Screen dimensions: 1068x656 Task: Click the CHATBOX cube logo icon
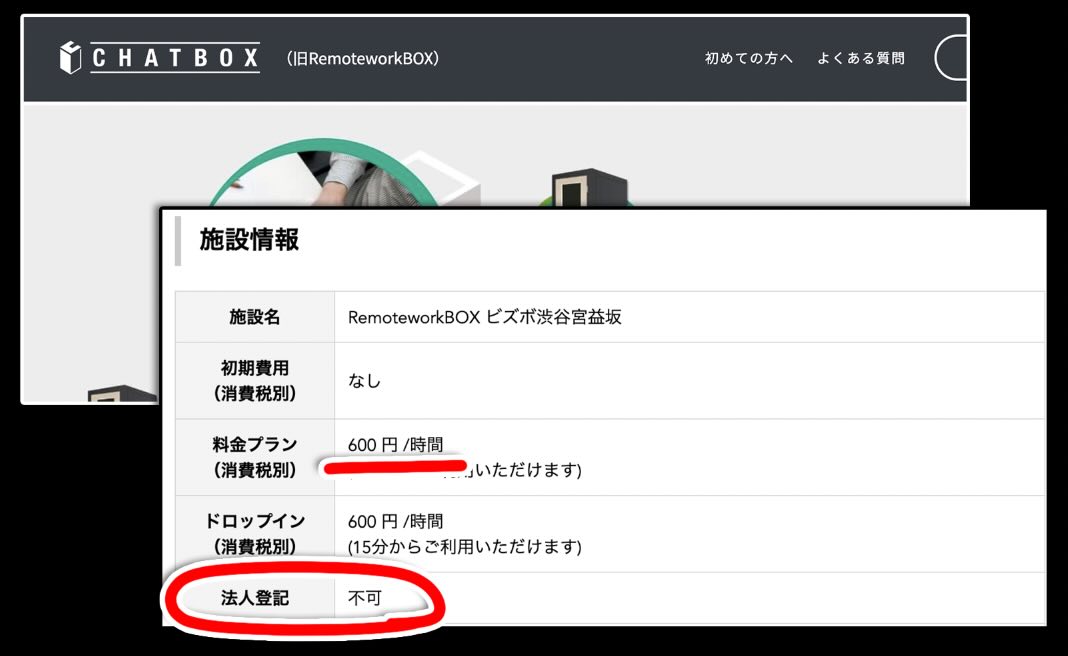(70, 57)
